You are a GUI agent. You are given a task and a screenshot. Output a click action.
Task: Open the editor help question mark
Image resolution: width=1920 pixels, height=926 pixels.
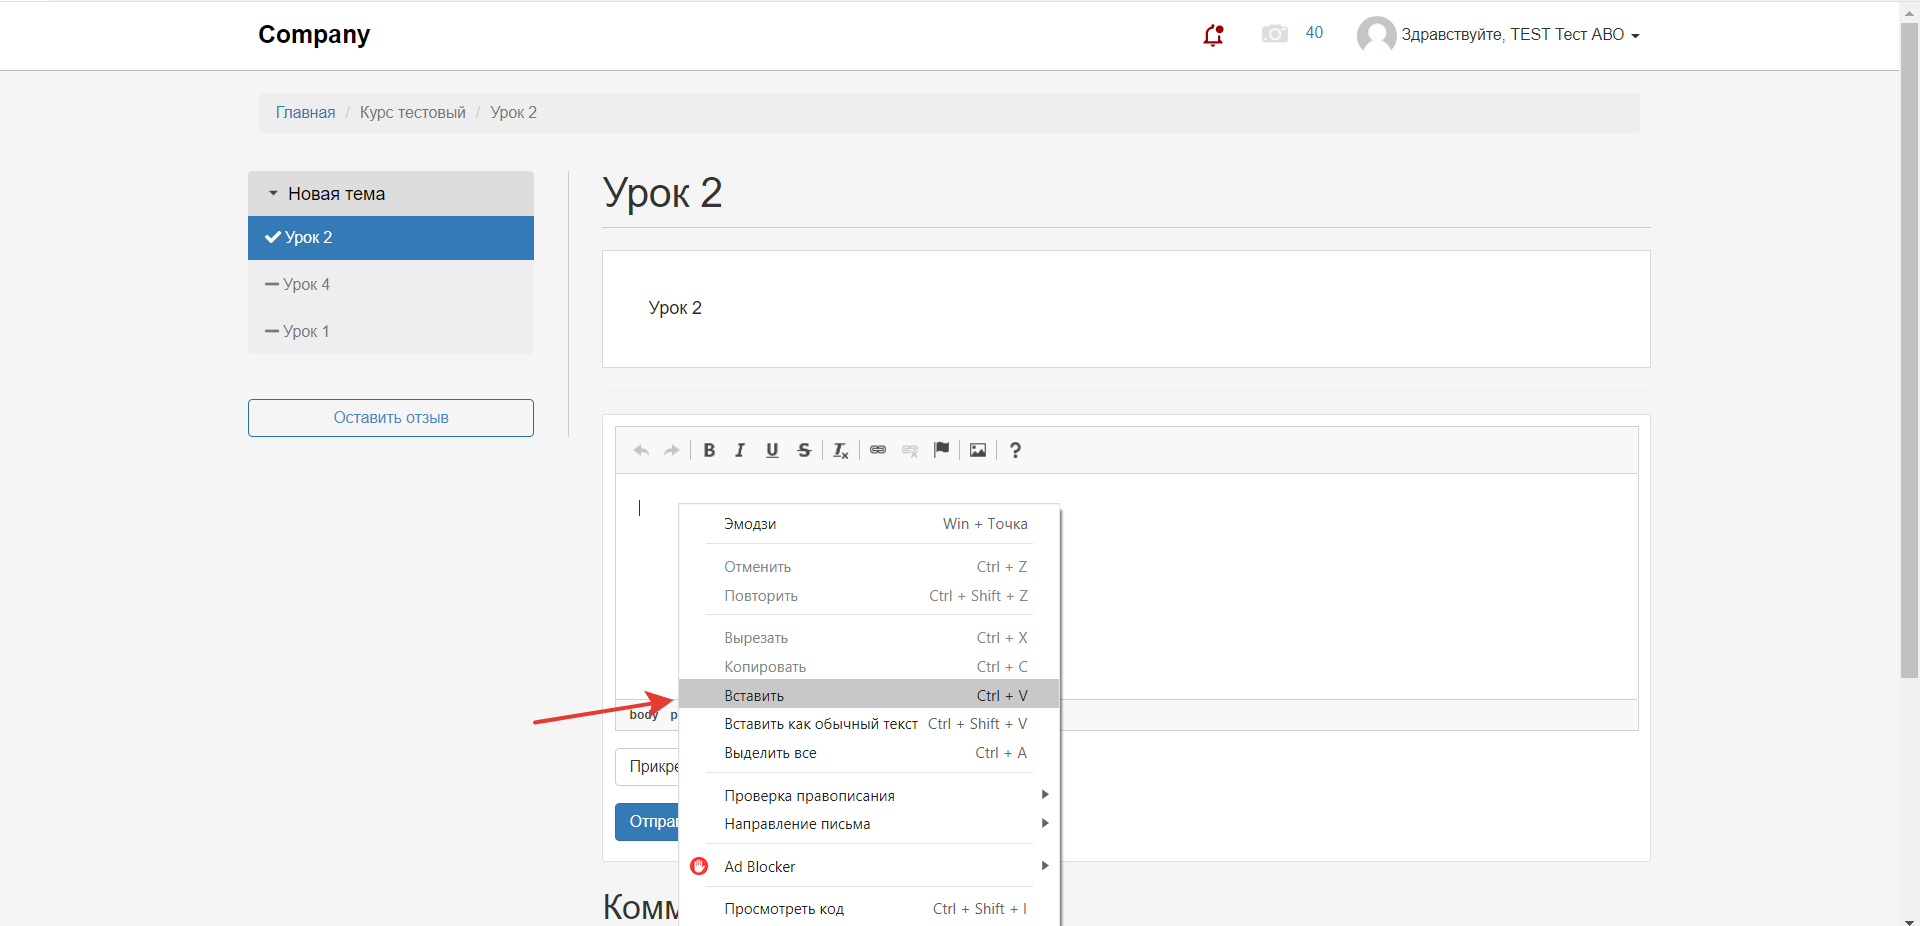[x=1015, y=450]
